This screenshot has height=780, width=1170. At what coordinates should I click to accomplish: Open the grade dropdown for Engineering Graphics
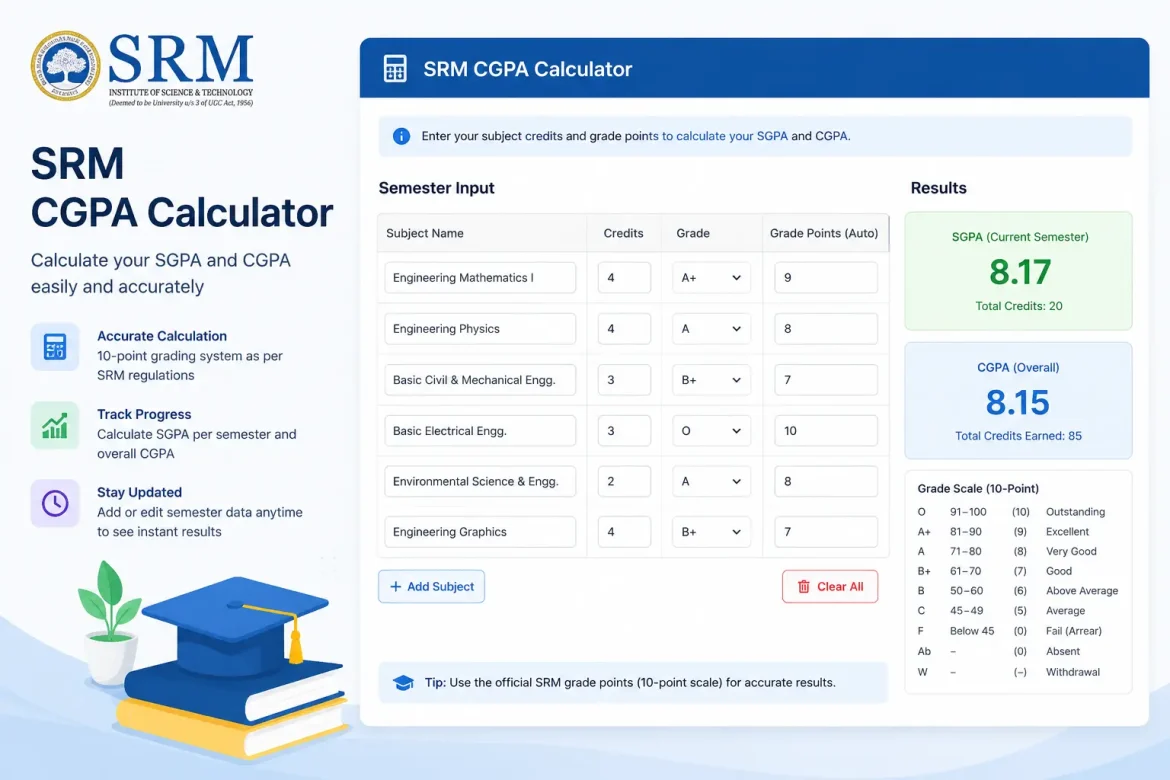[710, 532]
